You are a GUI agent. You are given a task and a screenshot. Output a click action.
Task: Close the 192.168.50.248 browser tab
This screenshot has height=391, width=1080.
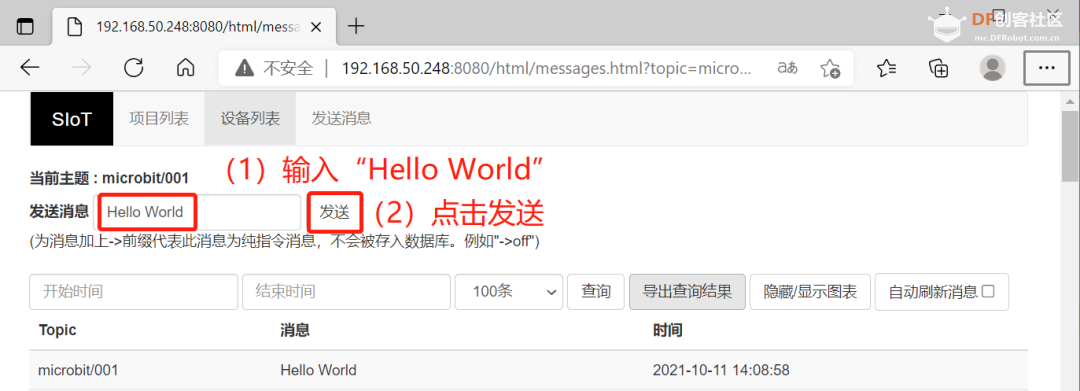[316, 27]
